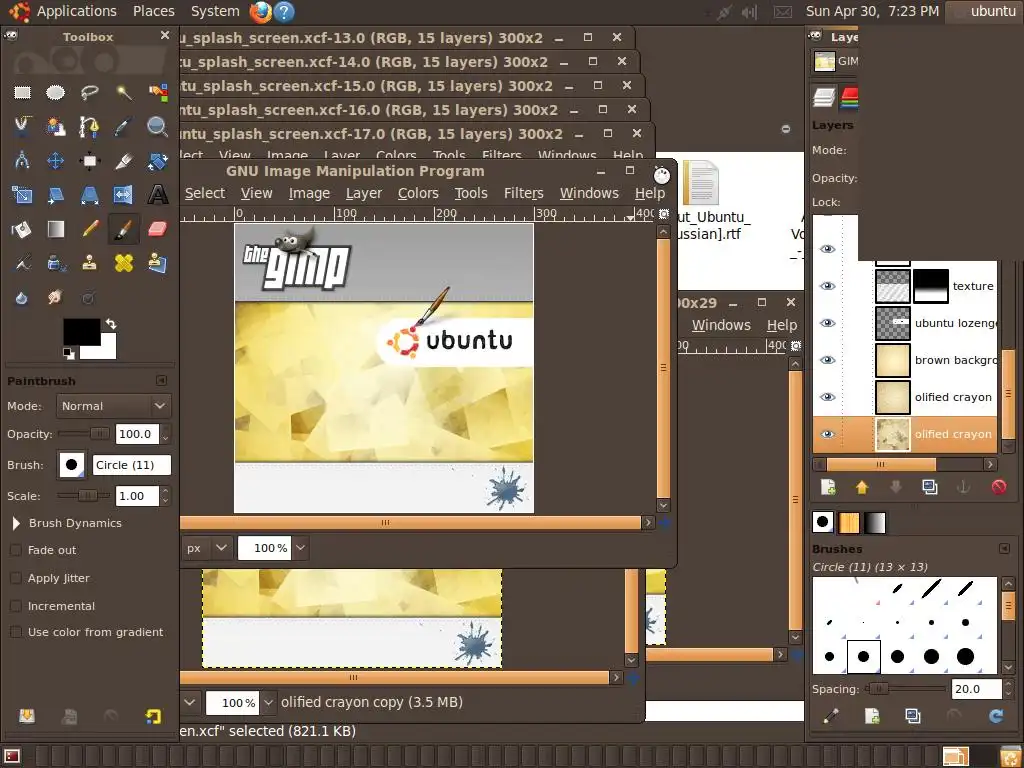Viewport: 1024px width, 768px height.
Task: Click the brush preview button next to Brush
Action: [72, 465]
